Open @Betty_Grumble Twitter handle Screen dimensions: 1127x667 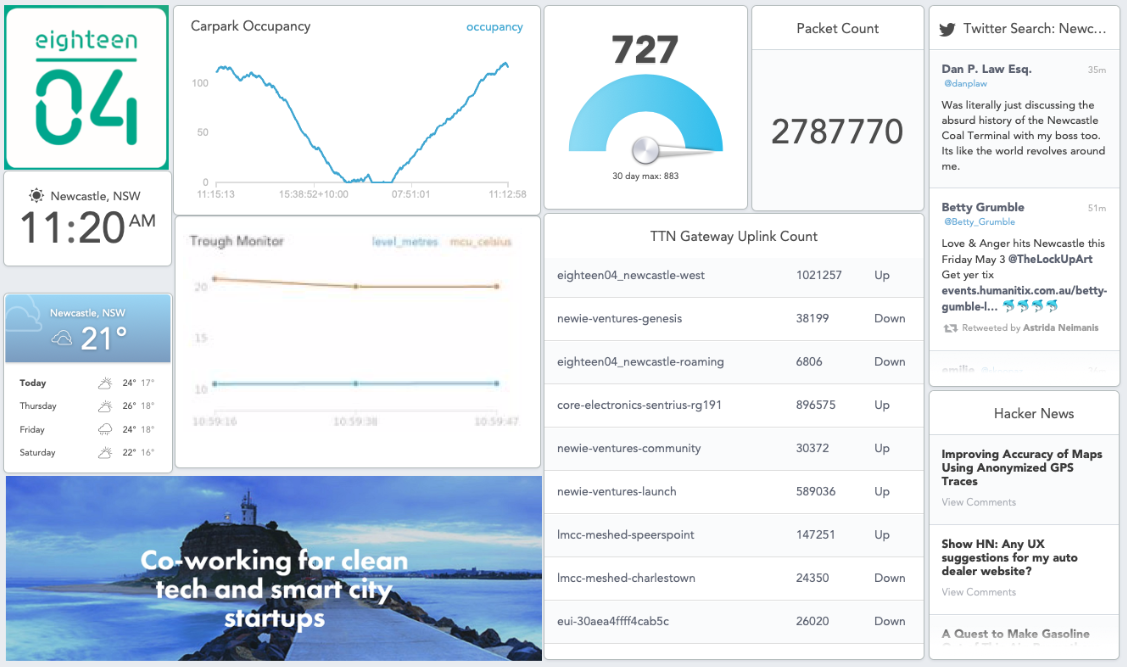[x=979, y=222]
